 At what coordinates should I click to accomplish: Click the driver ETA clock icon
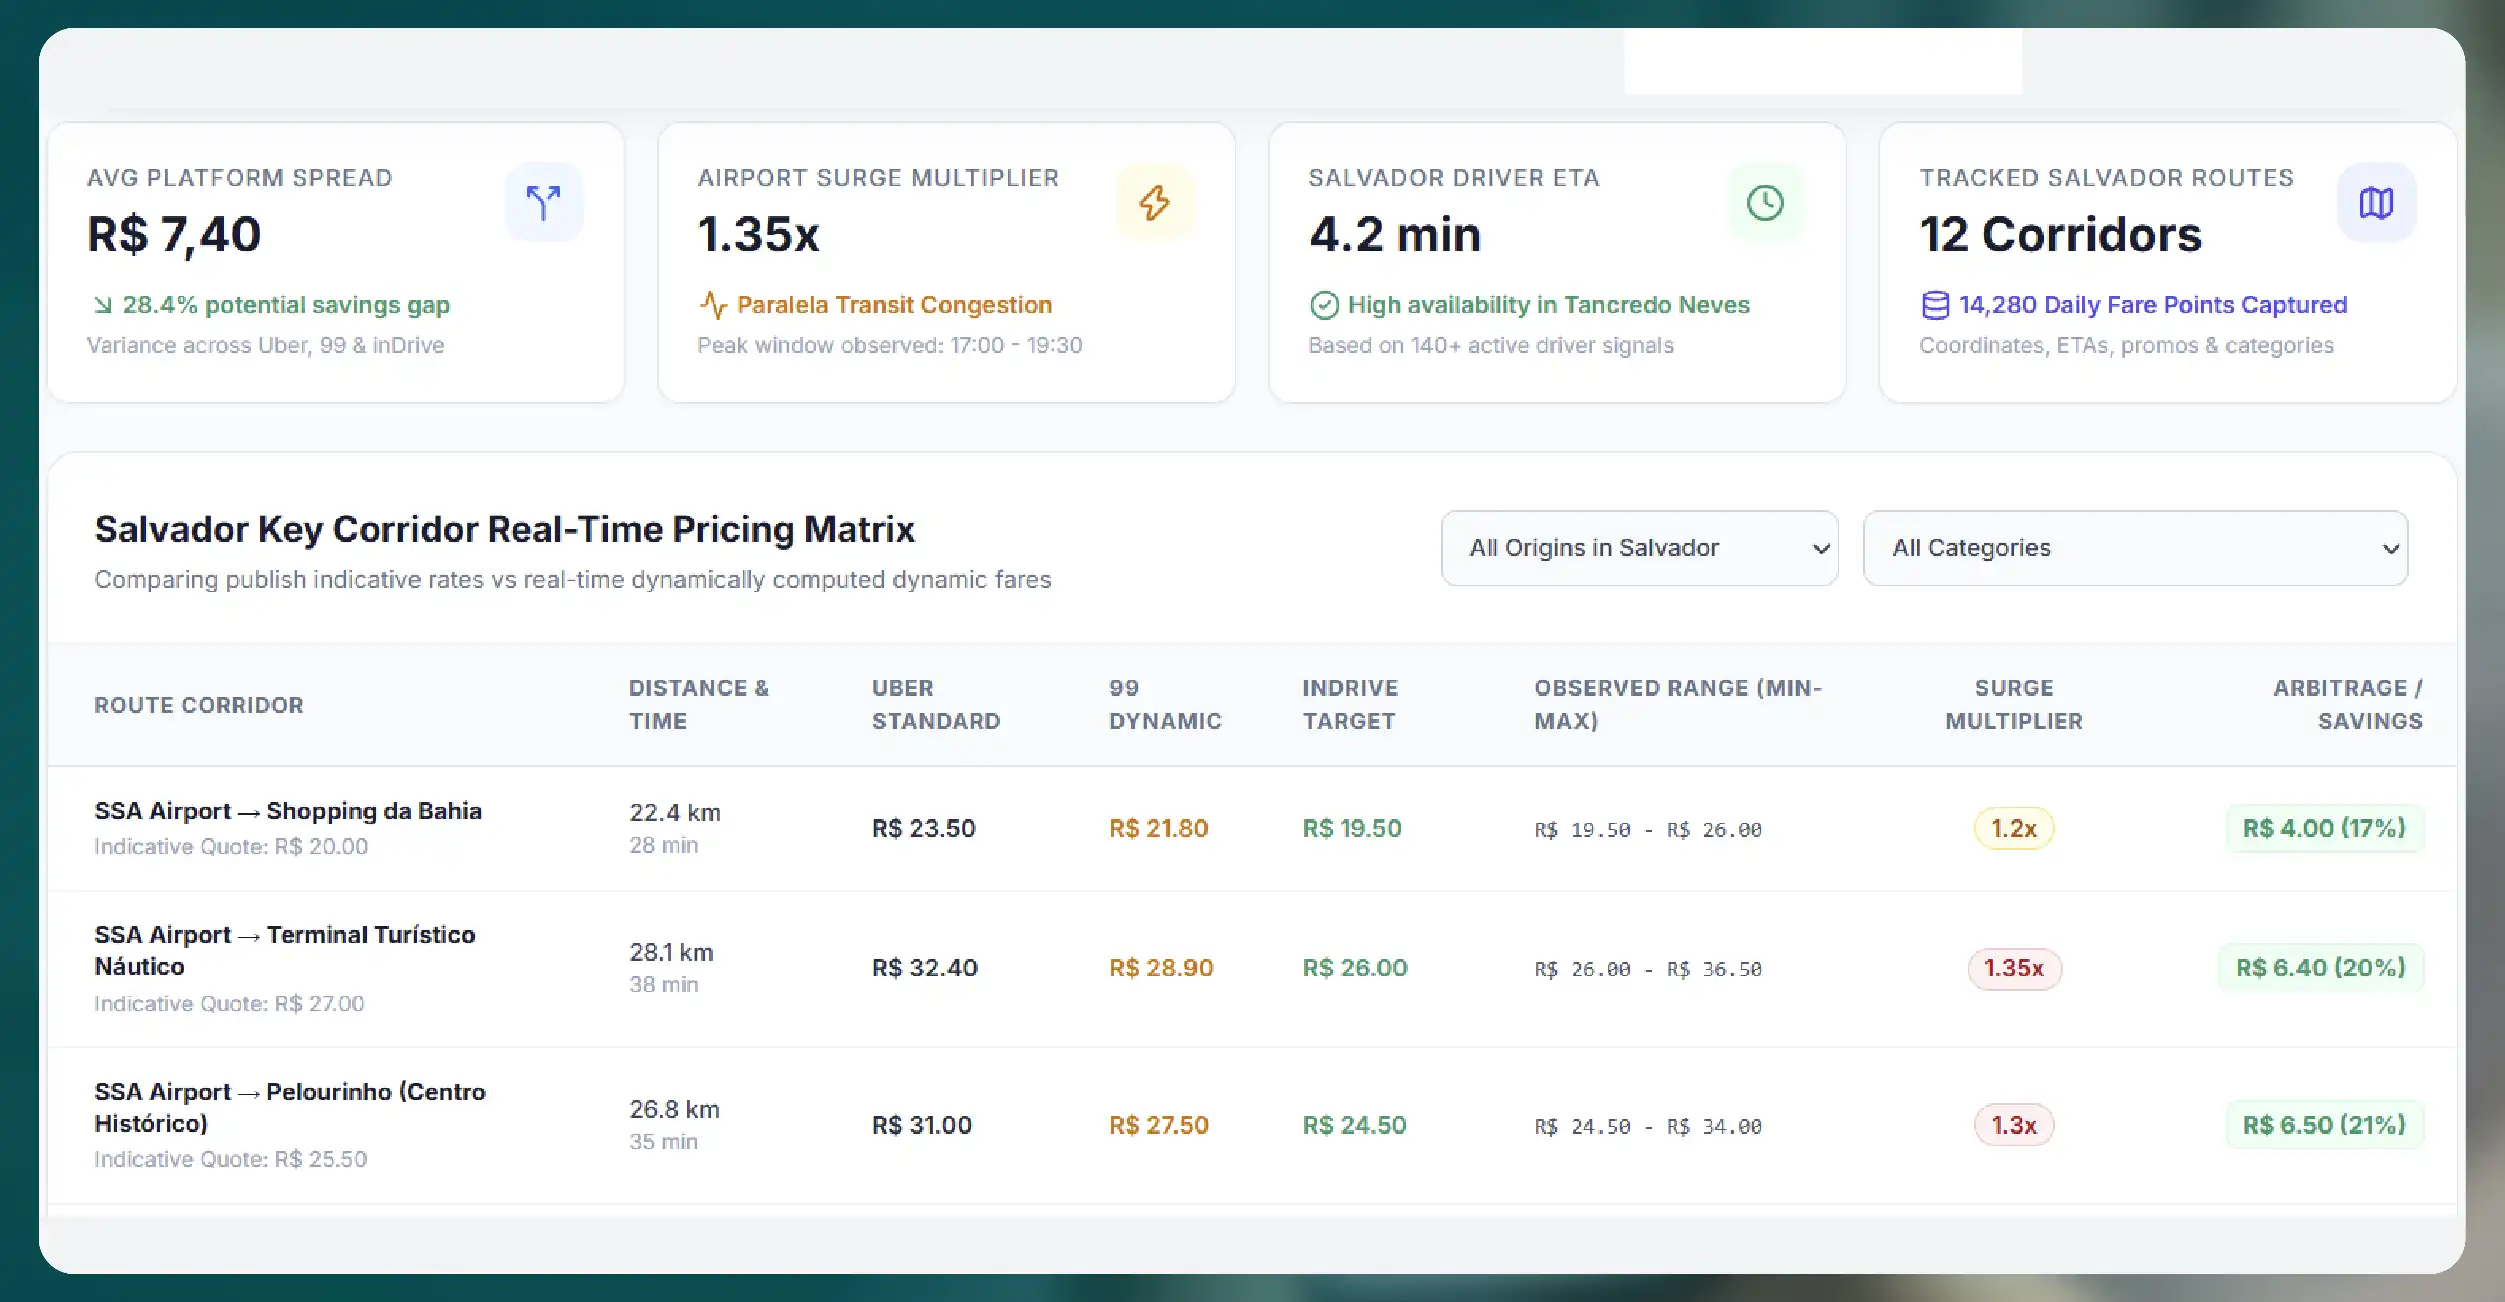point(1766,202)
